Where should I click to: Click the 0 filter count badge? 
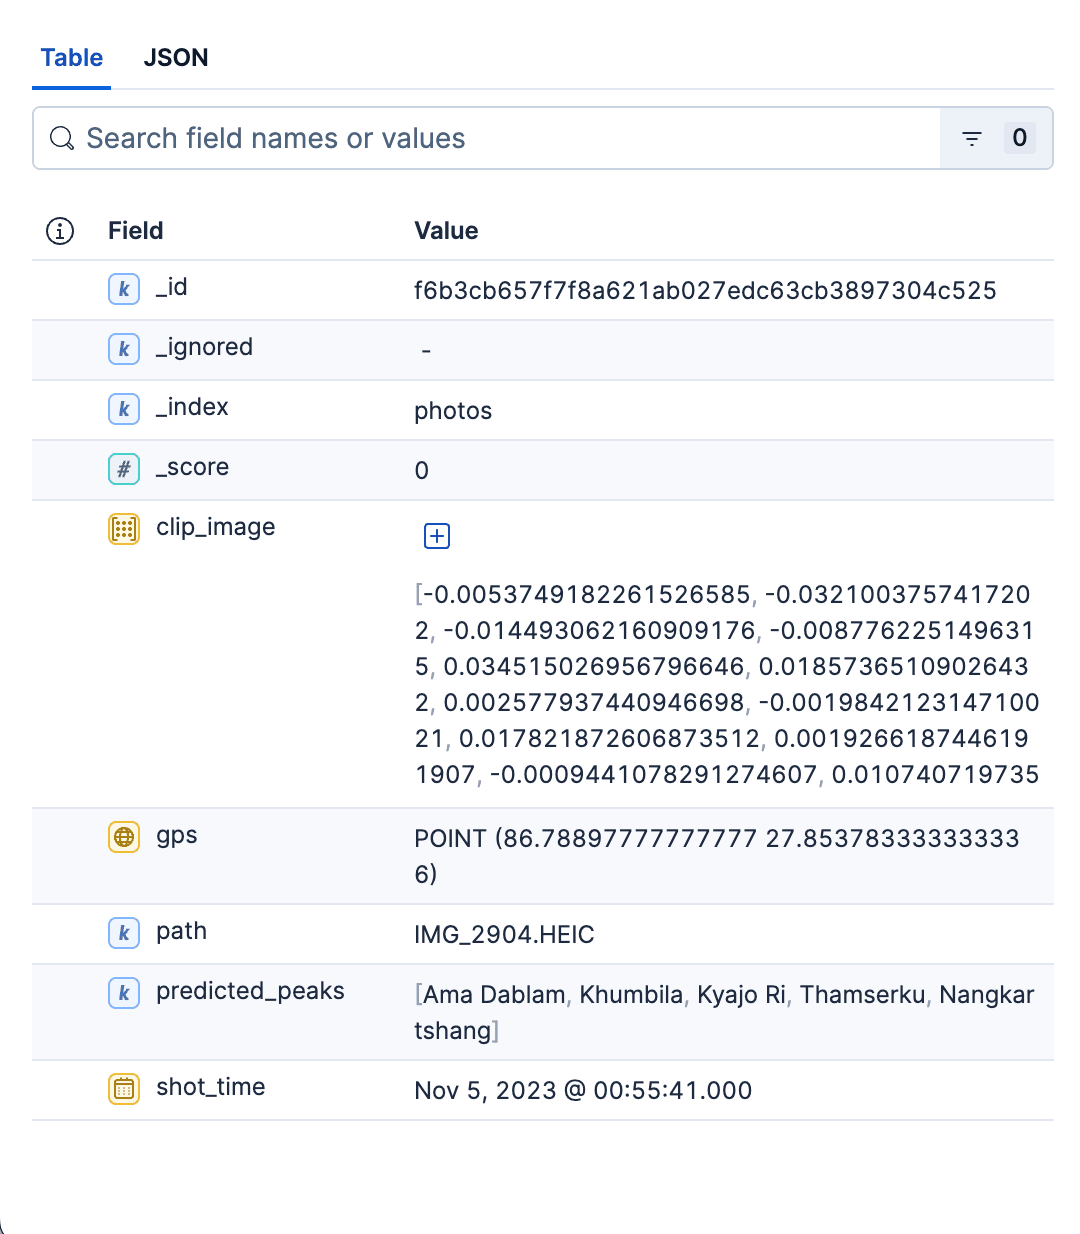click(x=1020, y=138)
